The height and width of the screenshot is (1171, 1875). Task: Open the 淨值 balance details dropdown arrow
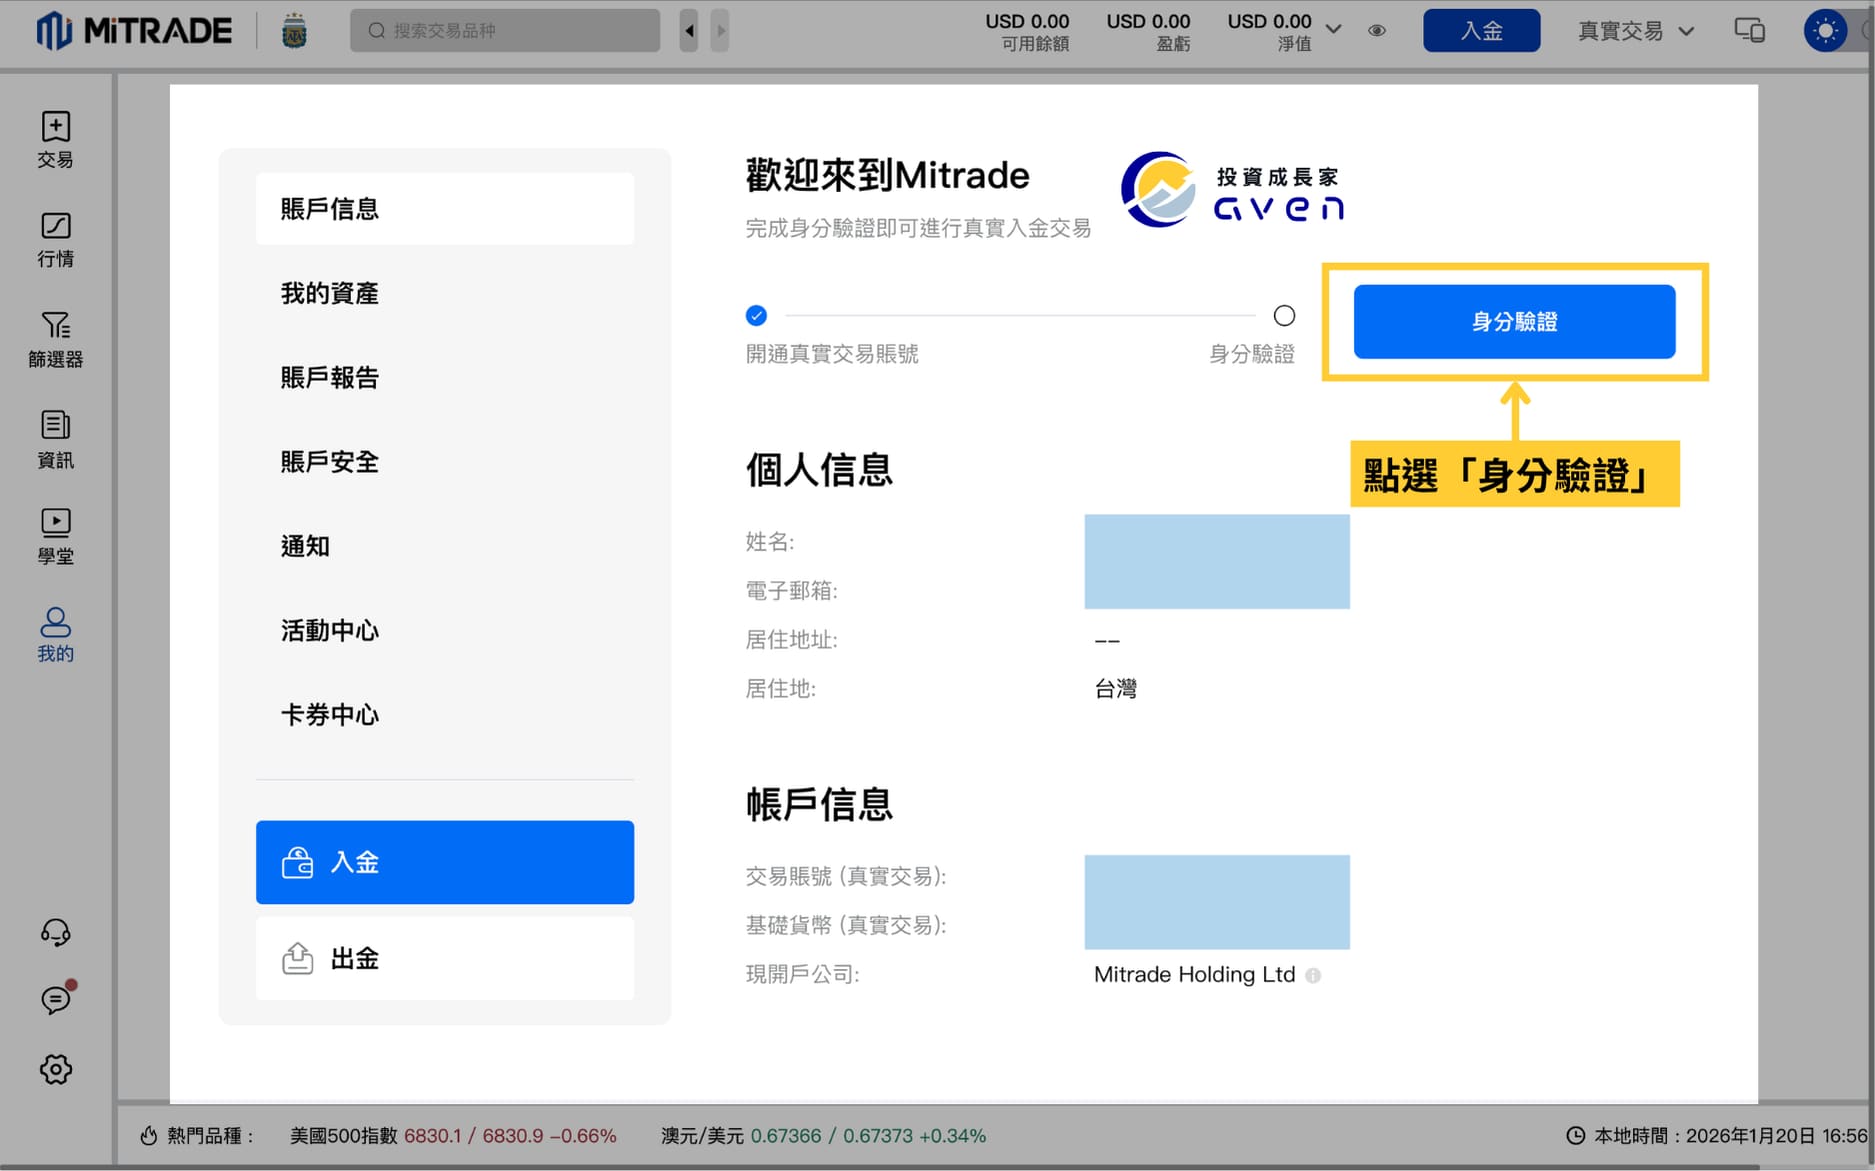(x=1333, y=30)
